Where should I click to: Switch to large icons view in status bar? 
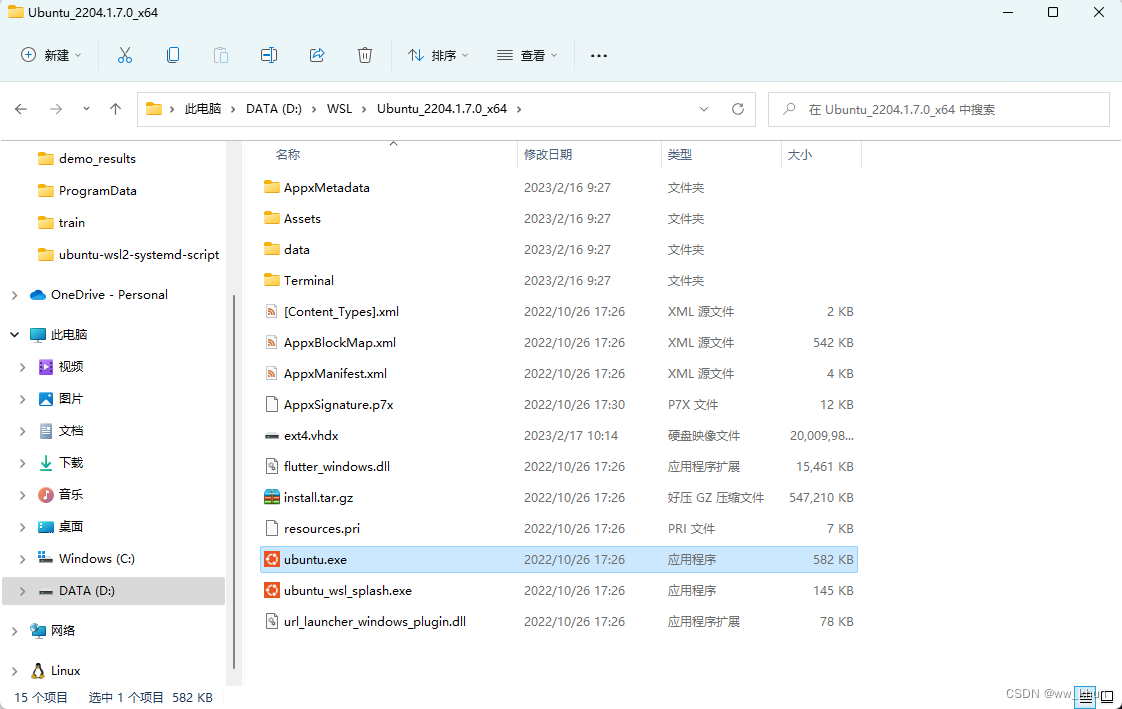(x=1107, y=697)
